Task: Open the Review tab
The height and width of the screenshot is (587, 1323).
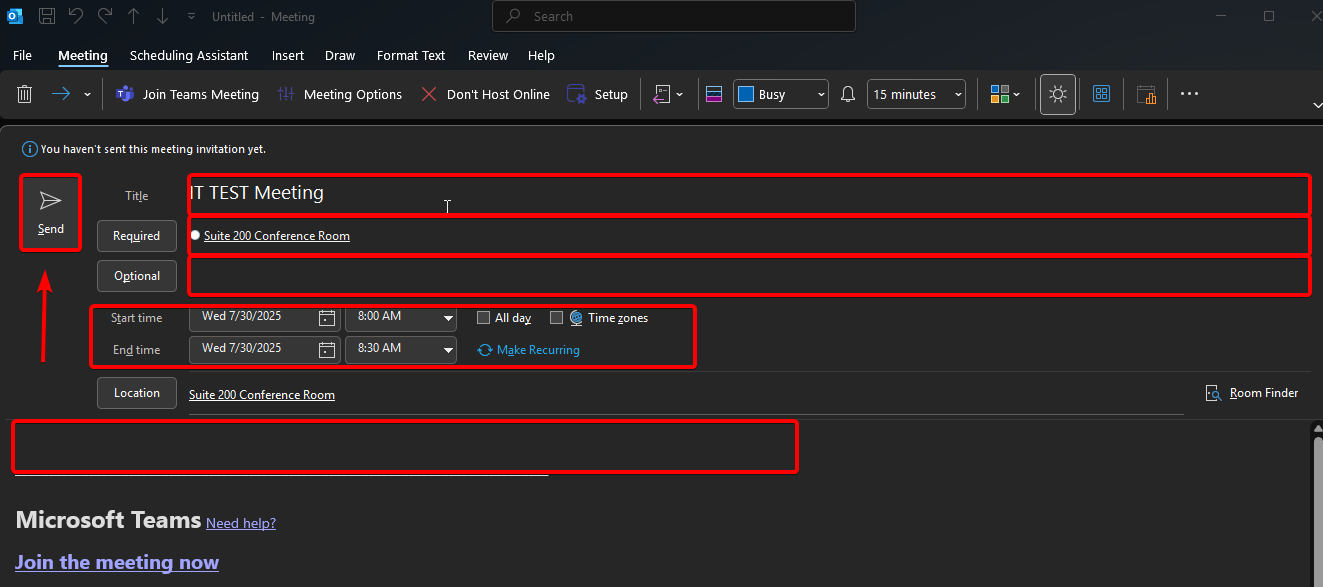Action: click(x=488, y=55)
